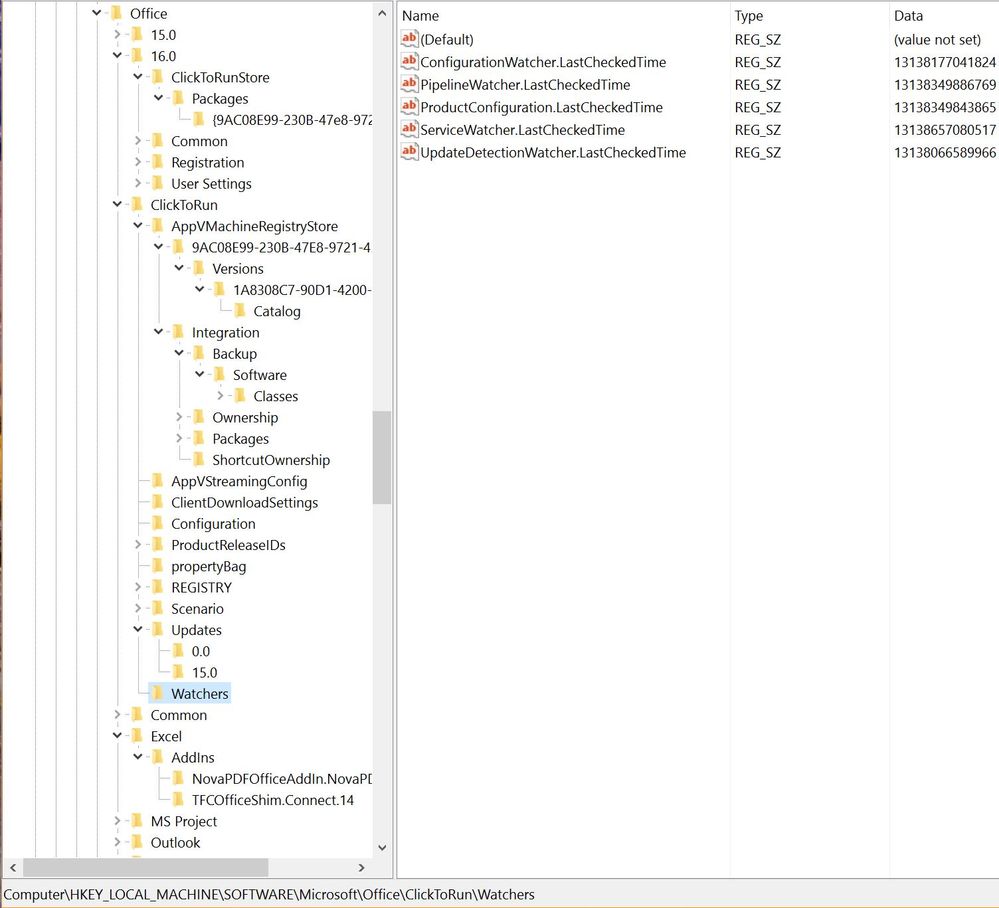Screen dimensions: 999x908
Task: Collapse the Office key
Action: pyautogui.click(x=97, y=13)
